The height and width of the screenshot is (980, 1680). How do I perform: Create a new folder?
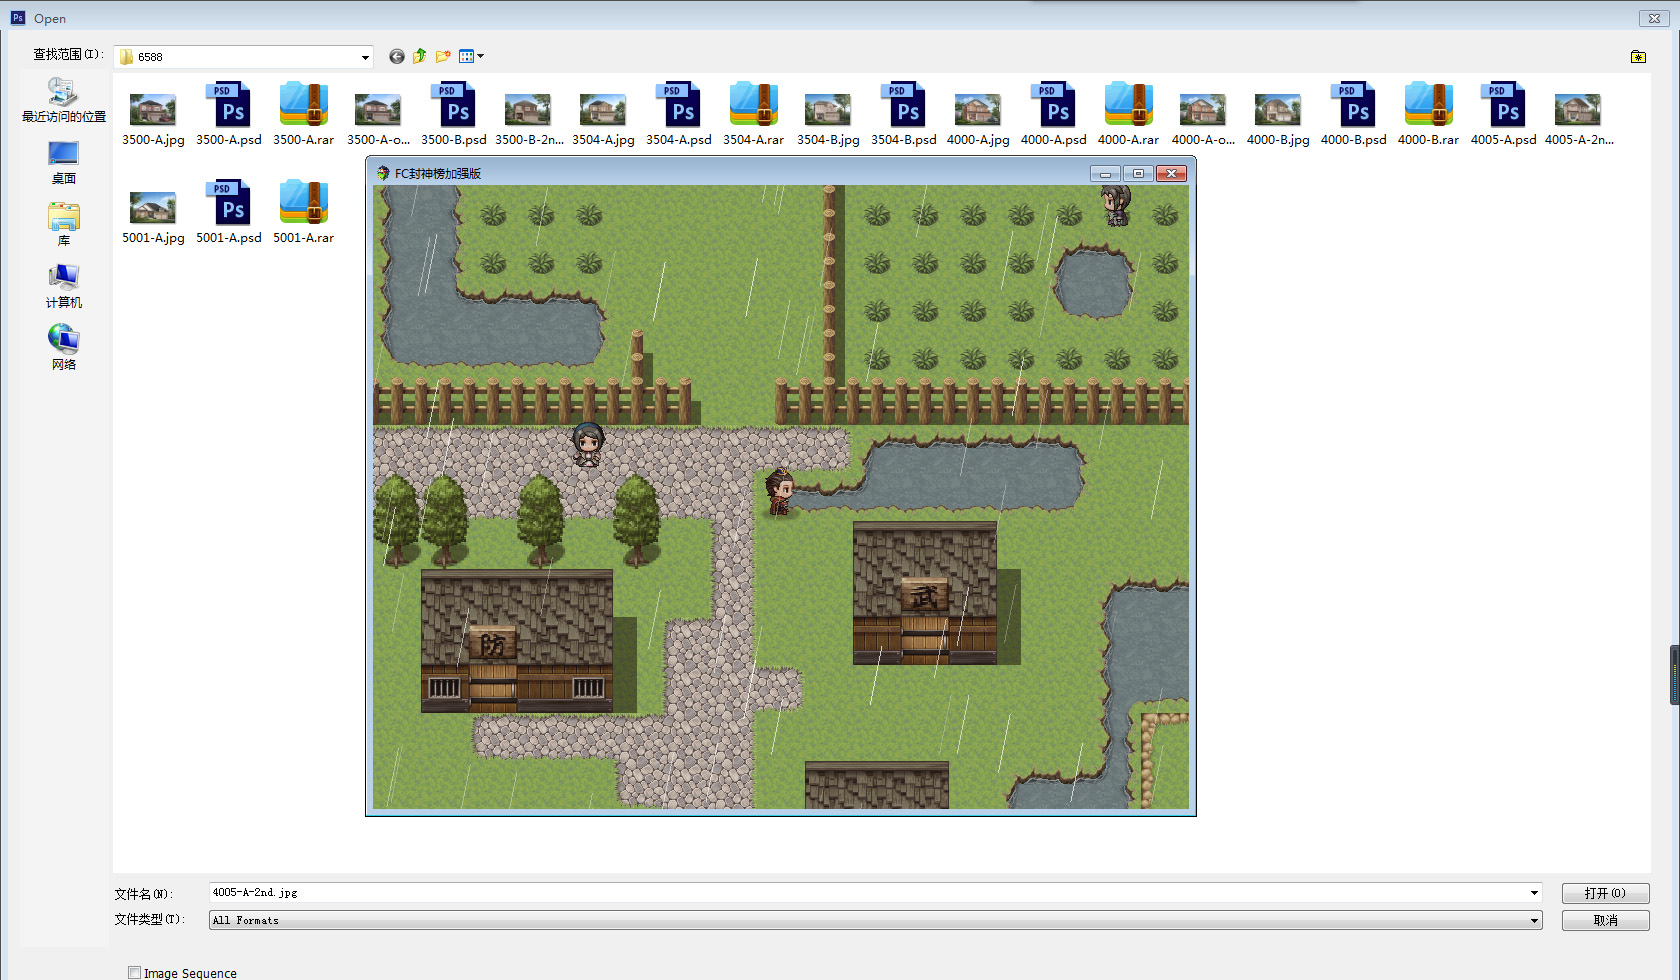coord(443,57)
